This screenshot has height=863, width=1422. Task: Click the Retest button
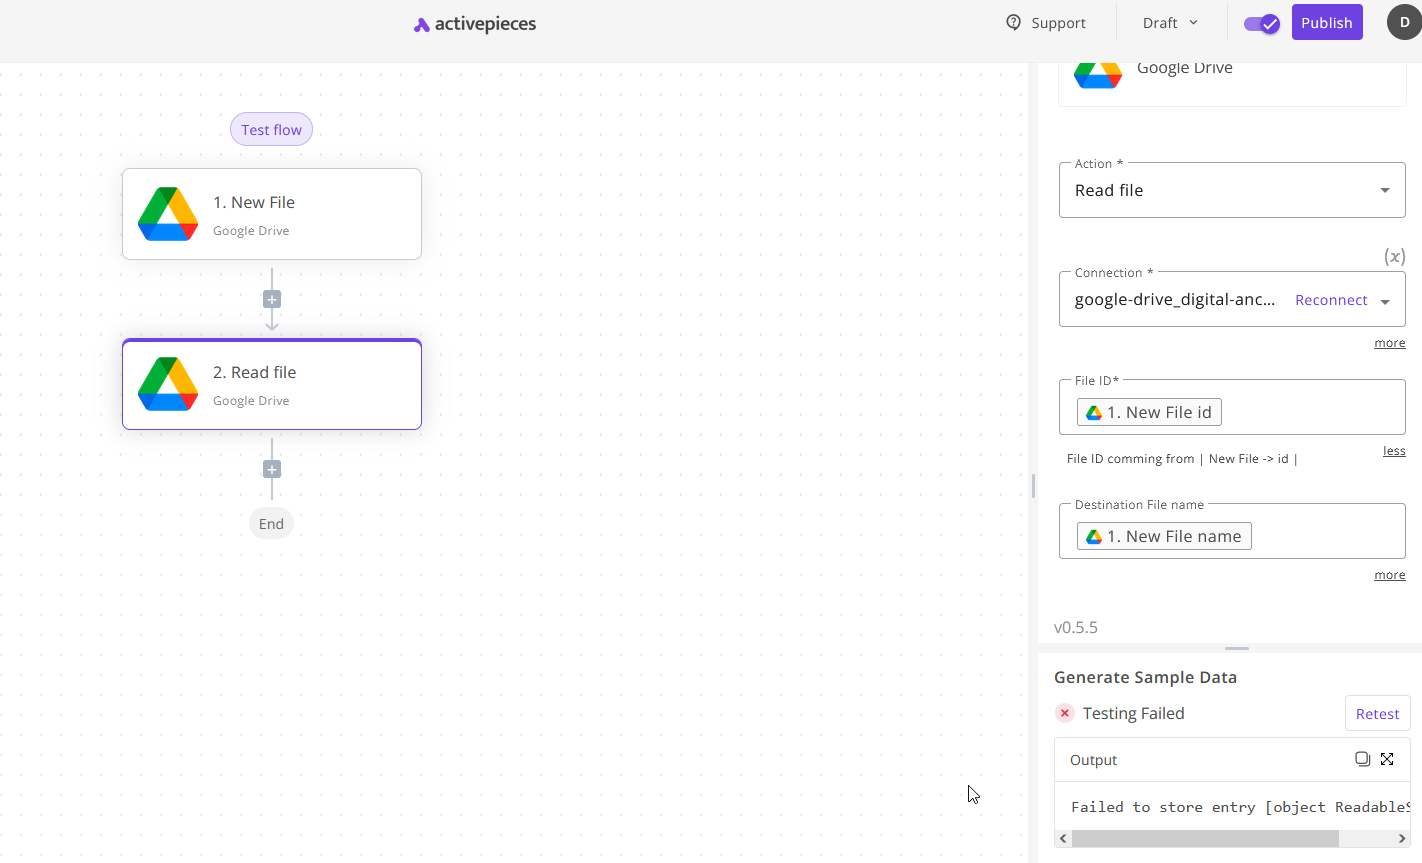pyautogui.click(x=1377, y=713)
